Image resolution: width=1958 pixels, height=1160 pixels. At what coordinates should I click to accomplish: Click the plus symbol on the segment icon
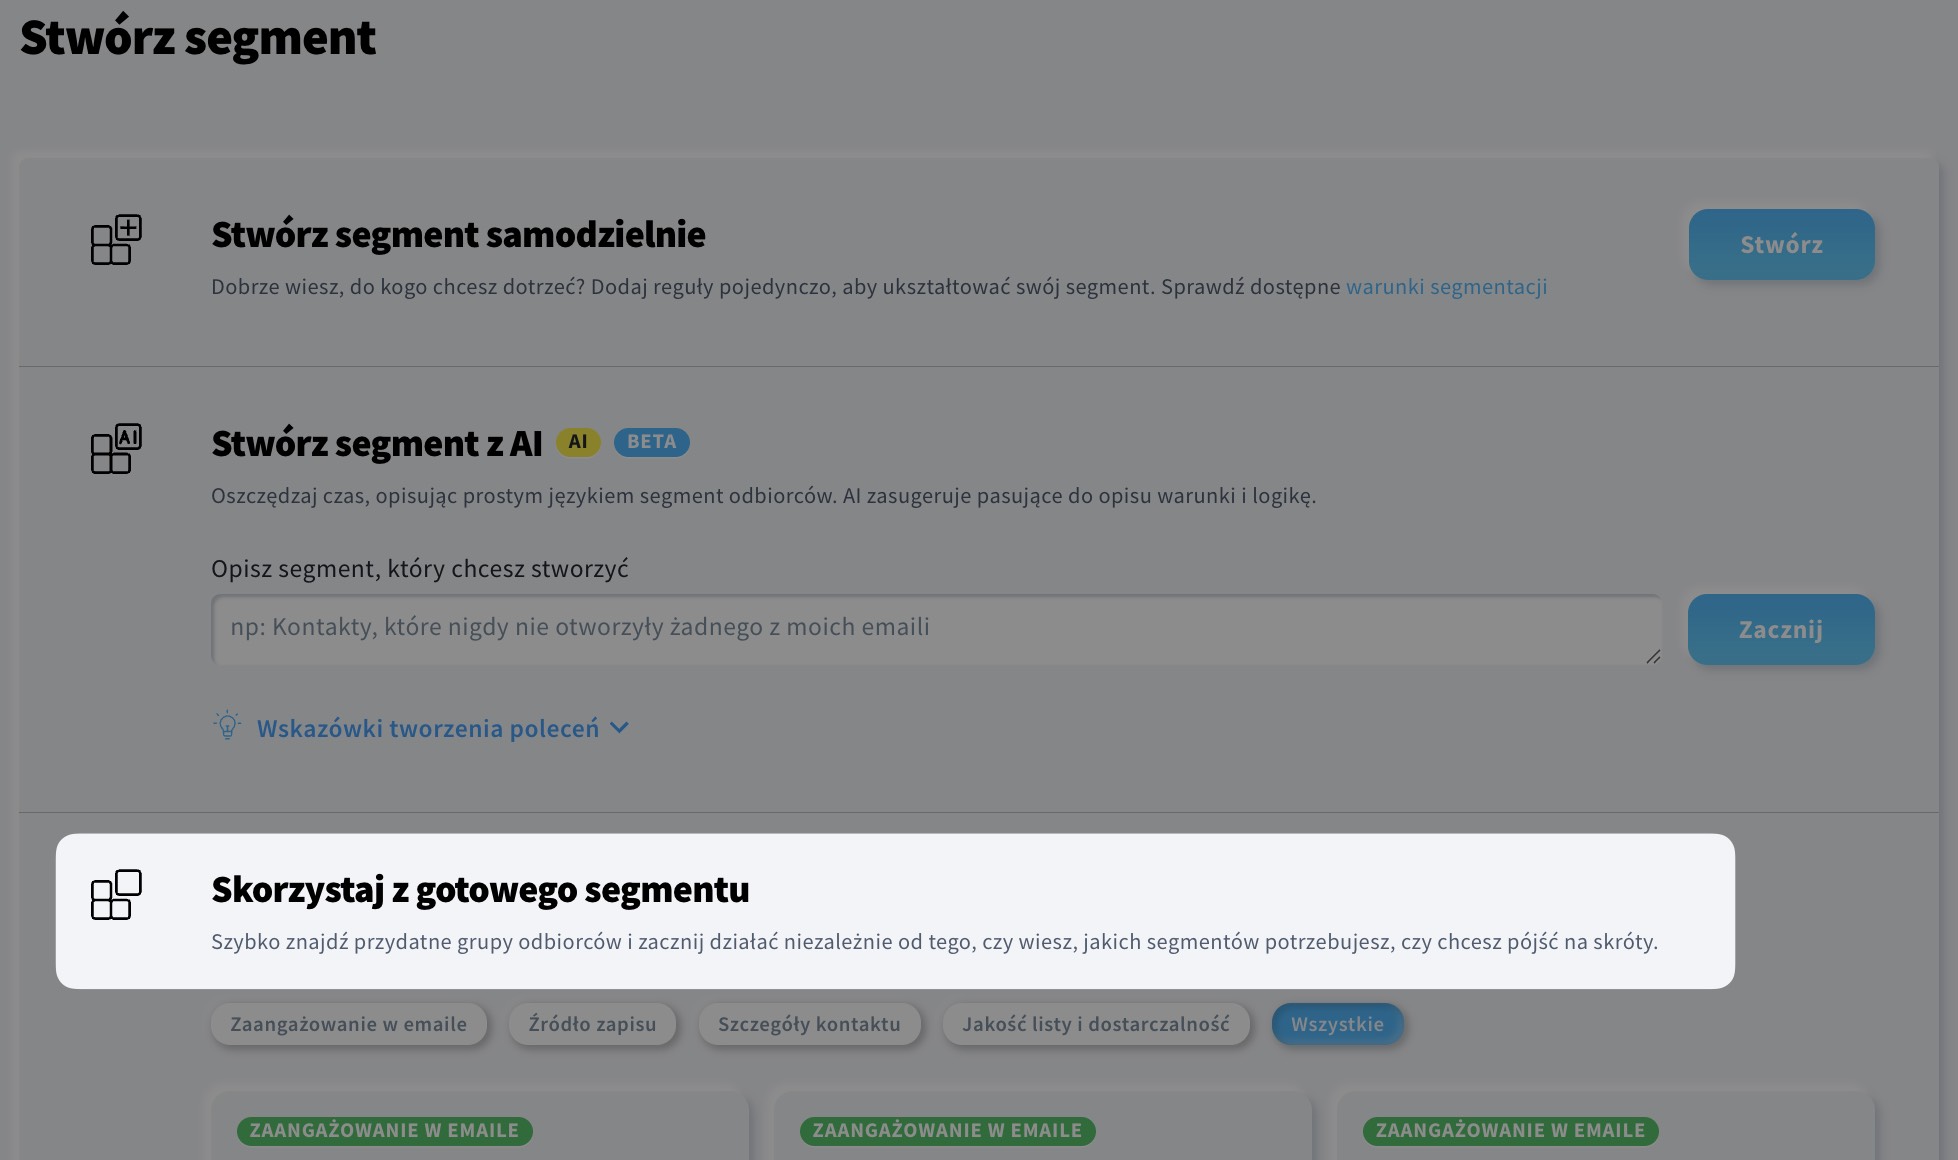click(129, 228)
